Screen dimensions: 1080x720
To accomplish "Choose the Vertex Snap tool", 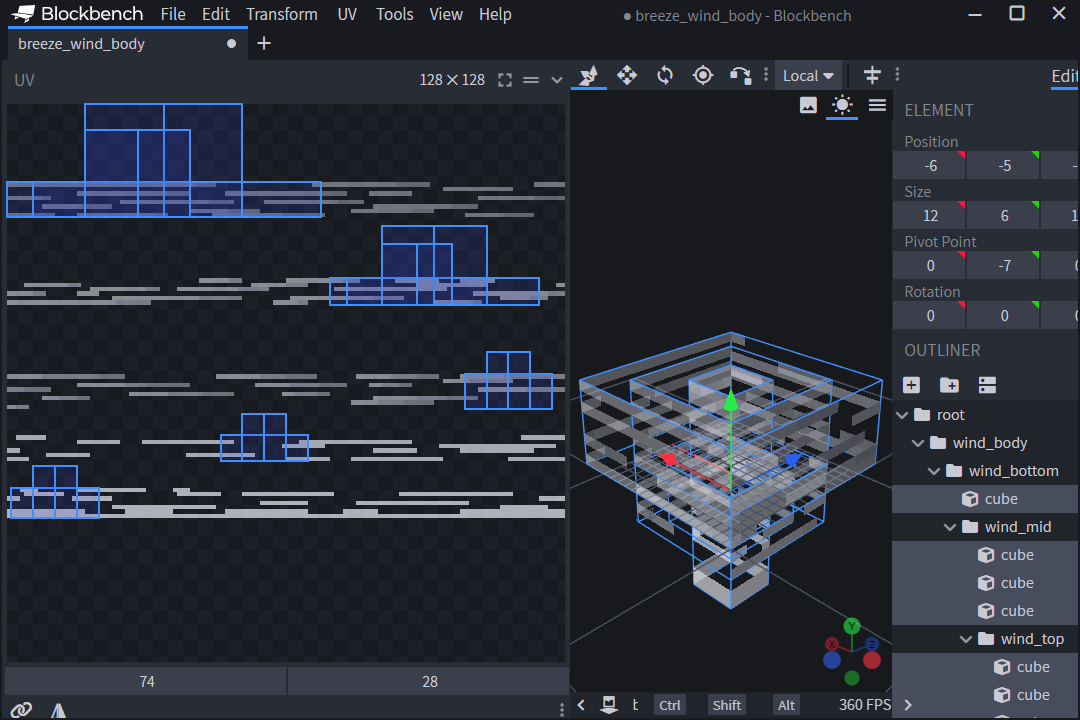I will tap(740, 75).
